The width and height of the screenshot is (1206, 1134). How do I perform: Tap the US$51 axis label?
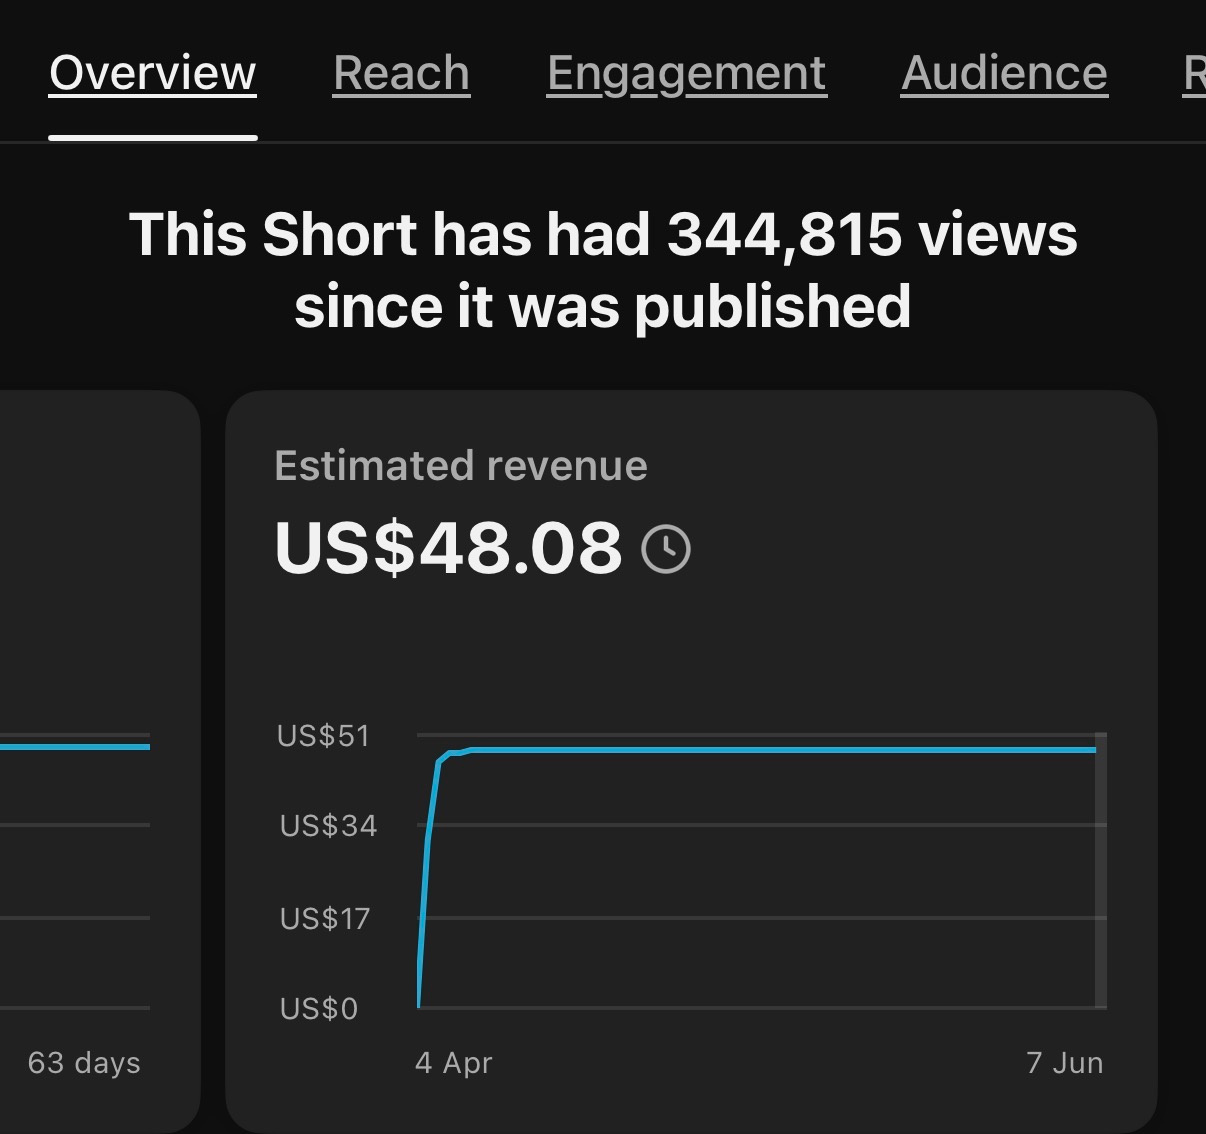323,736
